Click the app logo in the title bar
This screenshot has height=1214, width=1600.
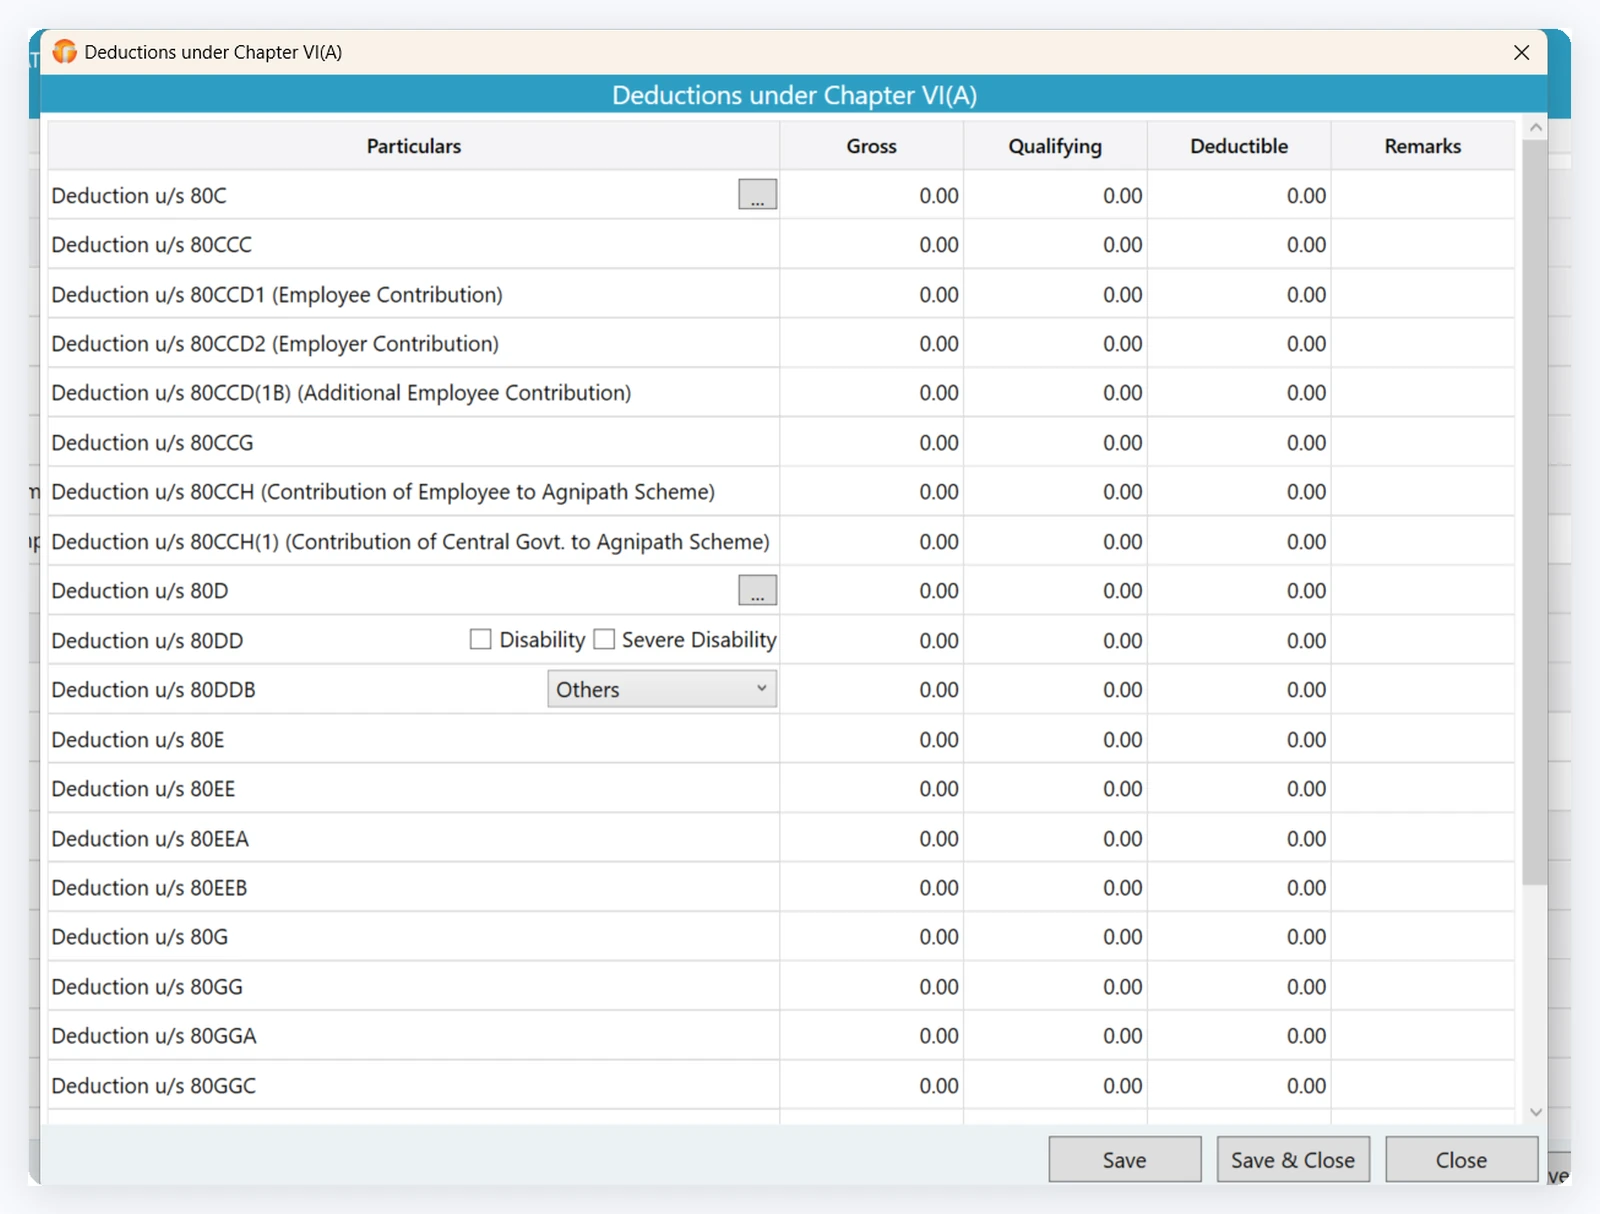(x=65, y=51)
